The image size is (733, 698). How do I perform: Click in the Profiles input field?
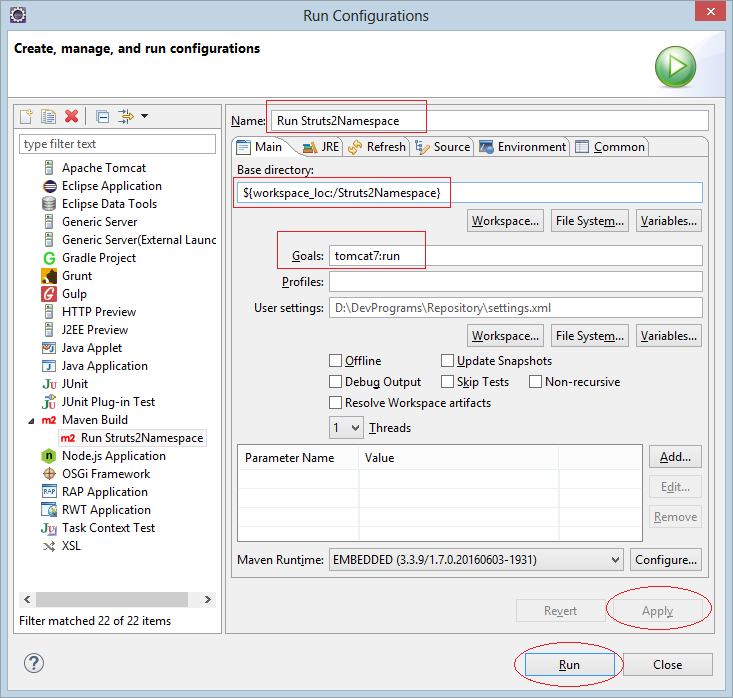(x=516, y=282)
